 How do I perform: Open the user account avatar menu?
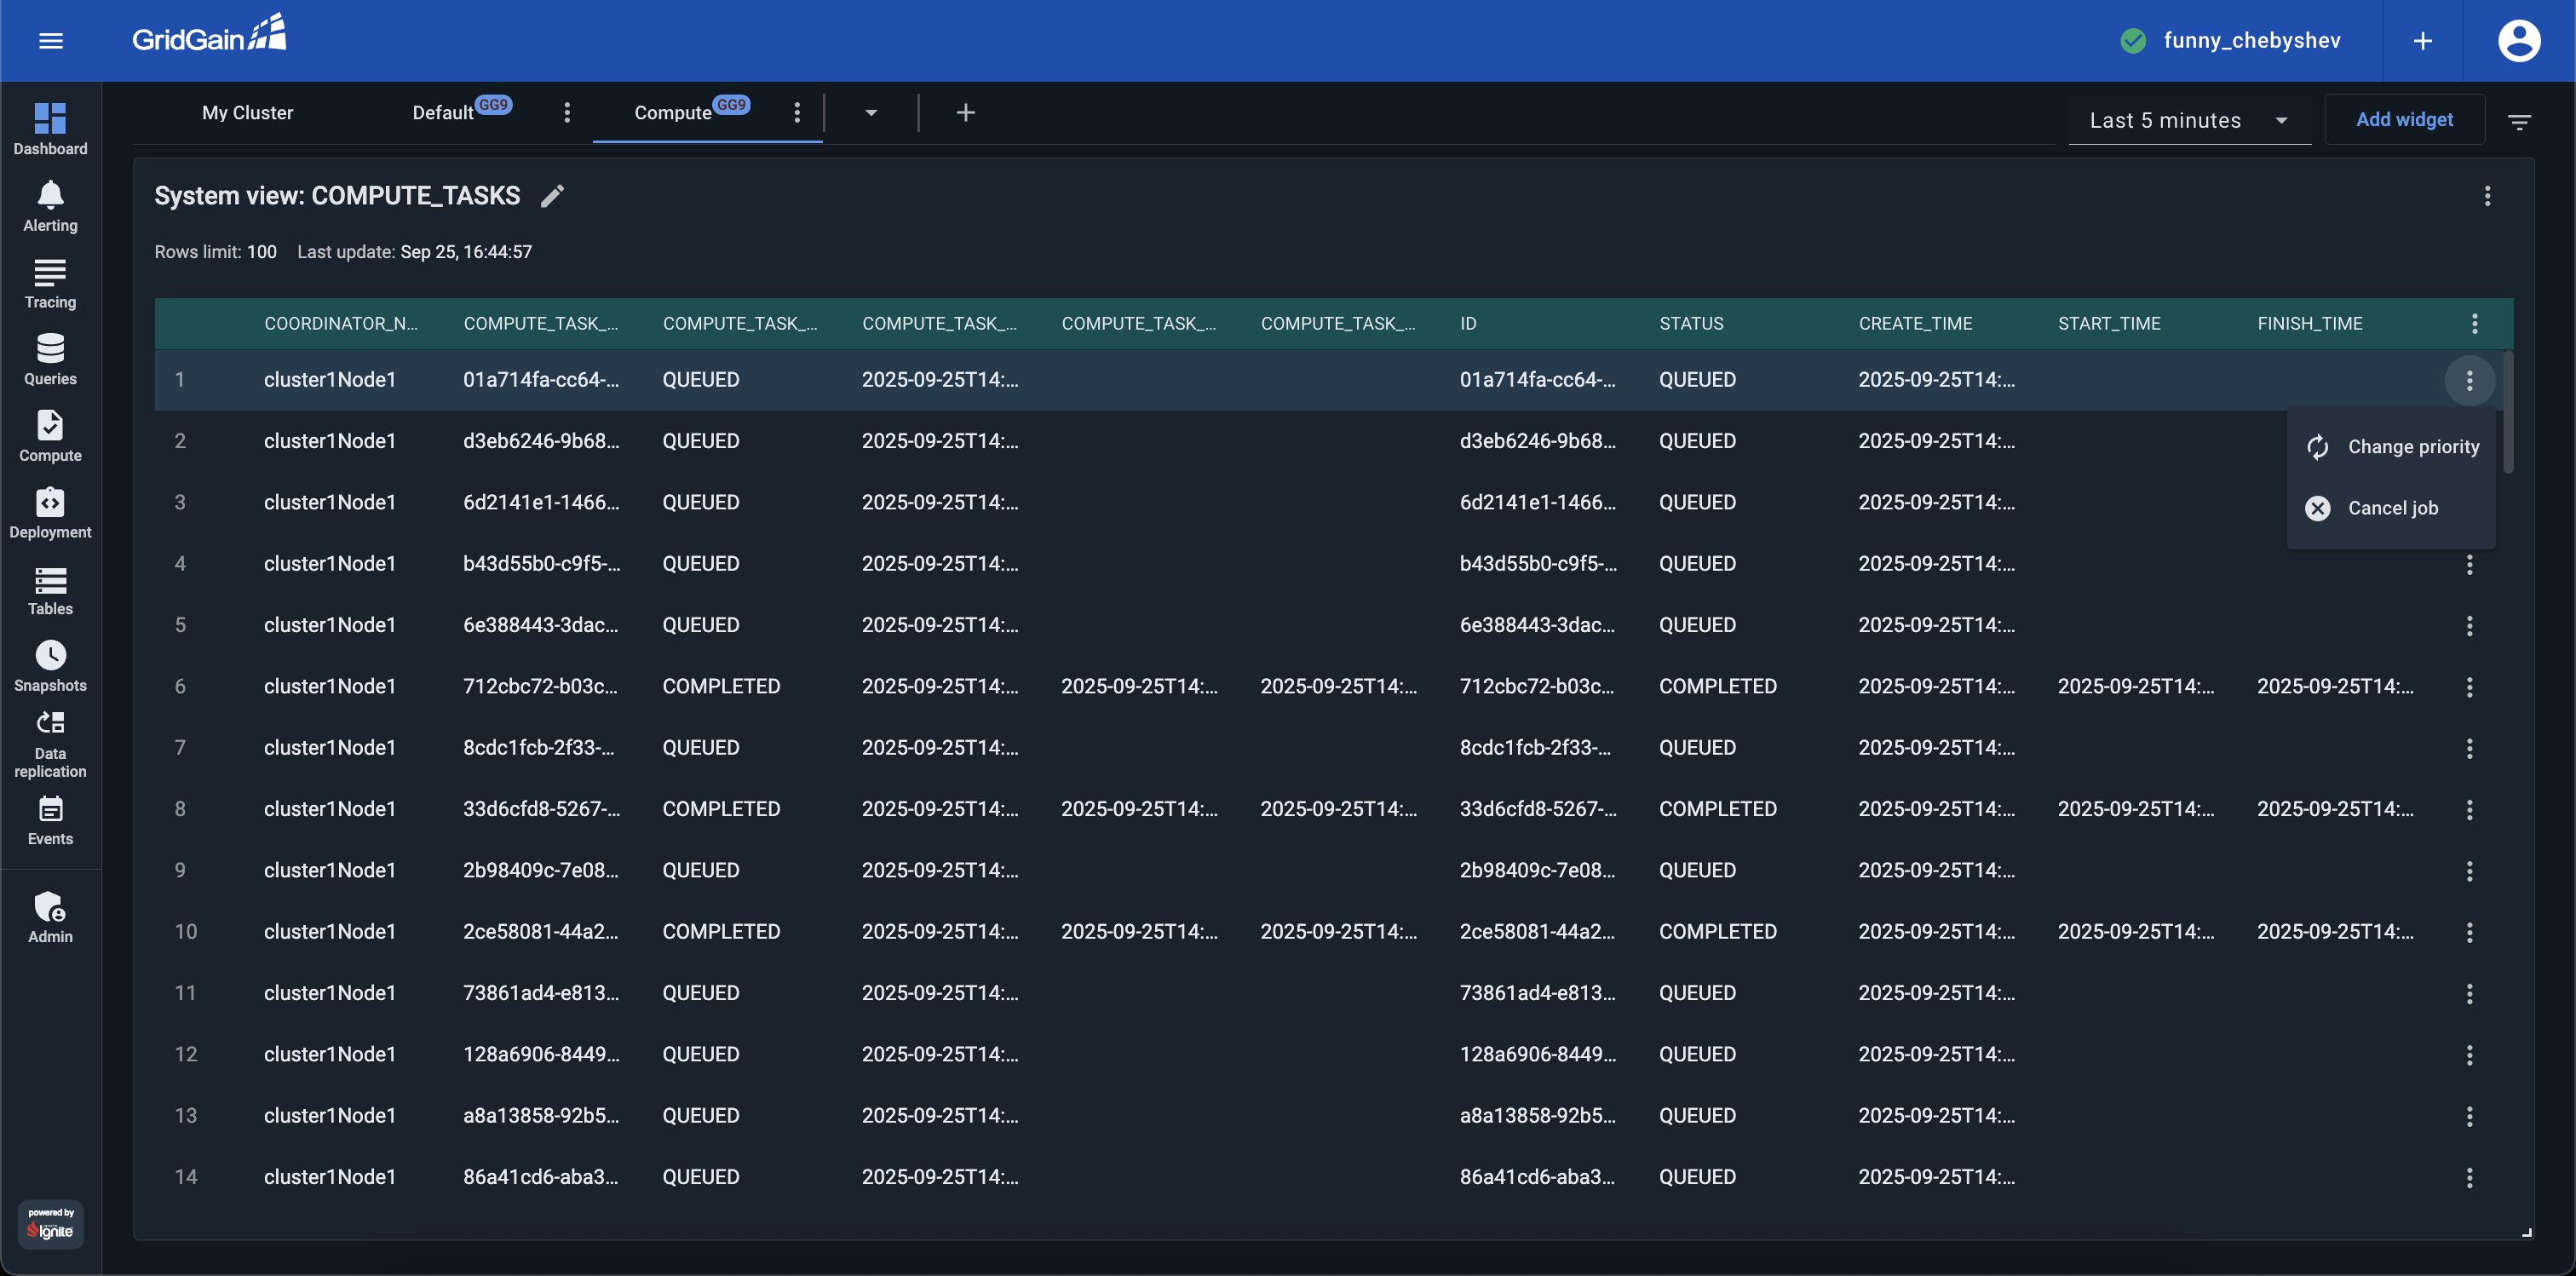point(2517,41)
